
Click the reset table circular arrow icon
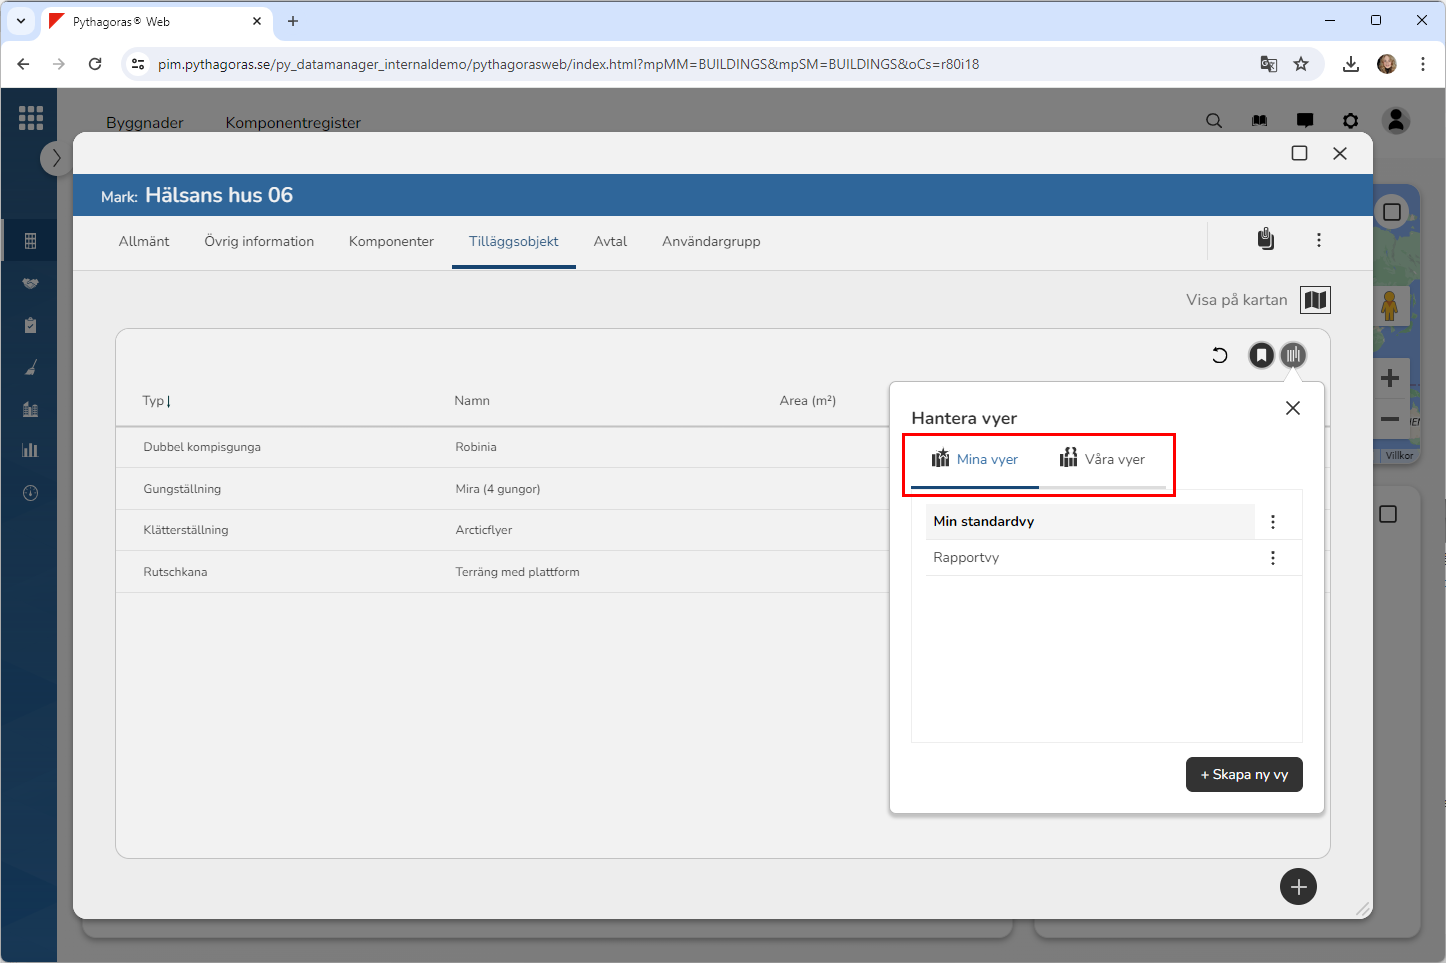coord(1219,355)
